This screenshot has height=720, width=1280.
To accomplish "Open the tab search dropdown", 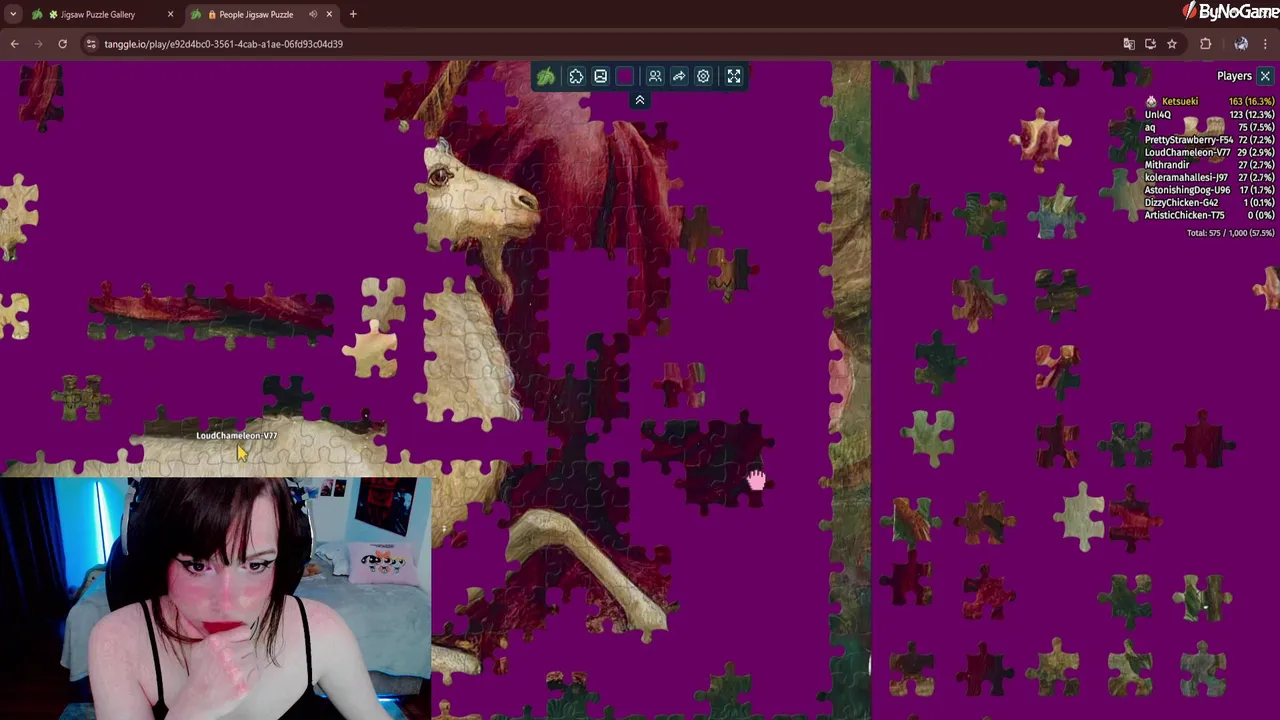I will click(x=12, y=14).
